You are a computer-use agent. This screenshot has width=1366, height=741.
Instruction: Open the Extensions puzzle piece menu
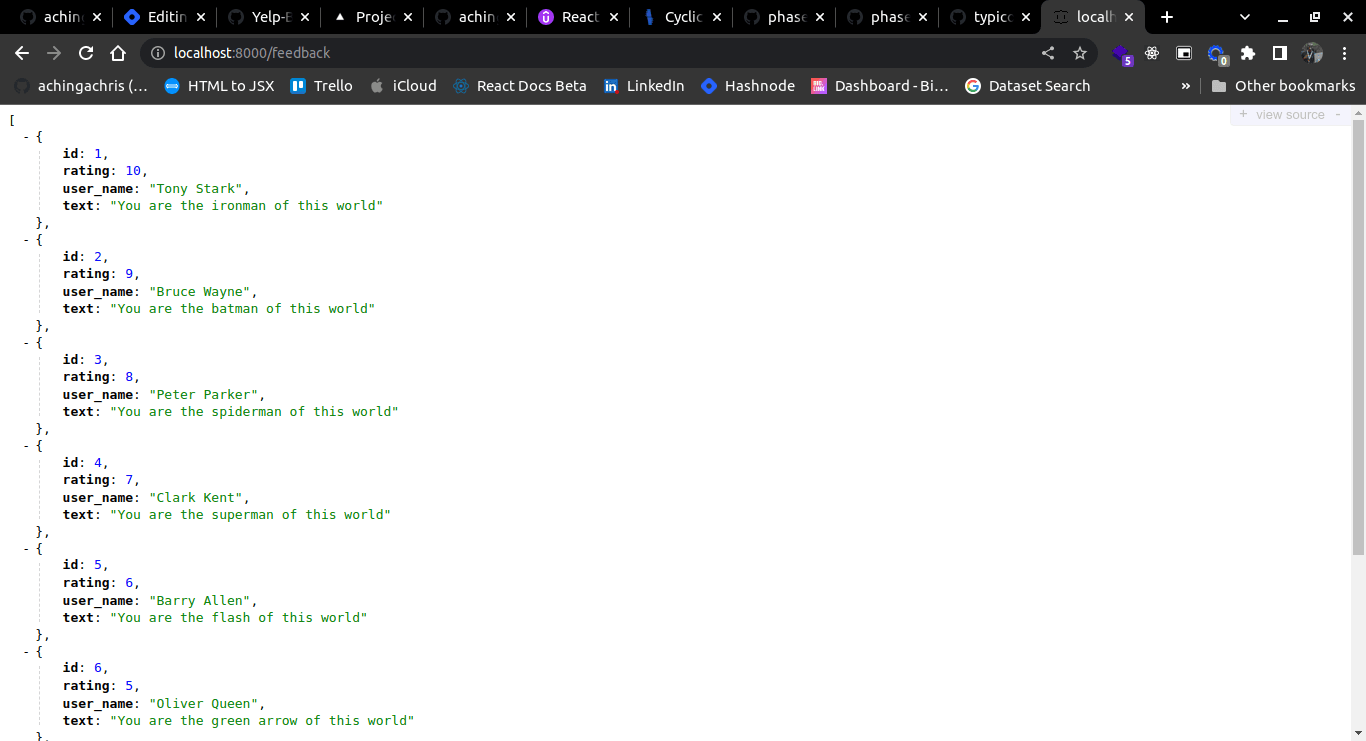pos(1248,53)
